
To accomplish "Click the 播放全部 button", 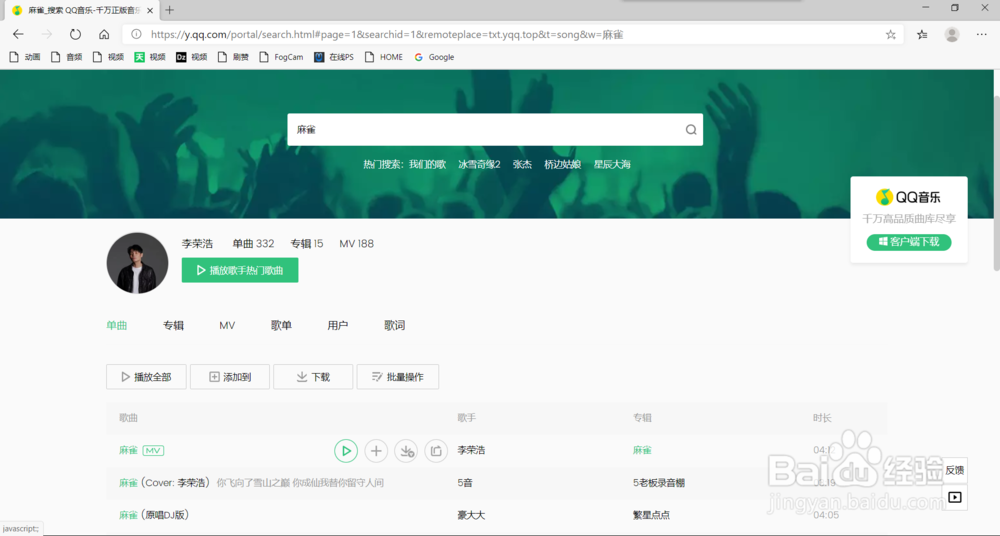I will point(146,376).
